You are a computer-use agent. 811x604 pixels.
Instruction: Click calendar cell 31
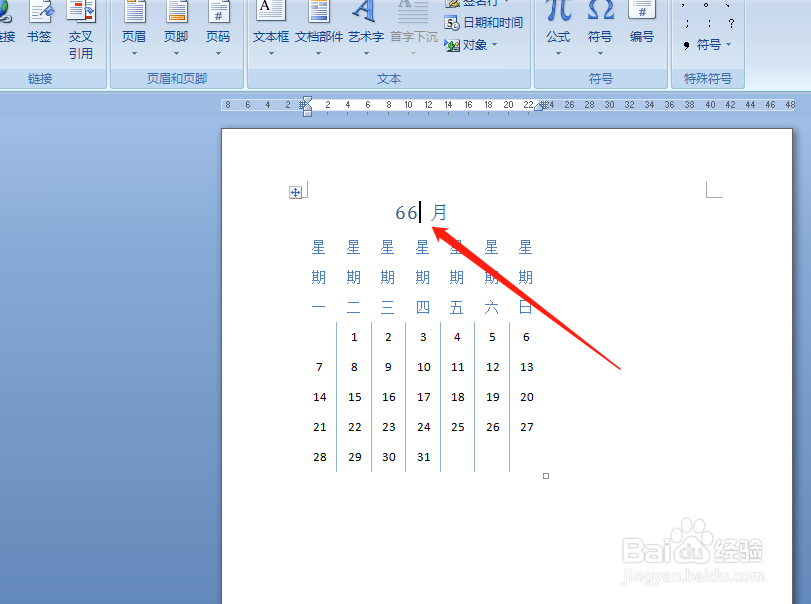[424, 457]
